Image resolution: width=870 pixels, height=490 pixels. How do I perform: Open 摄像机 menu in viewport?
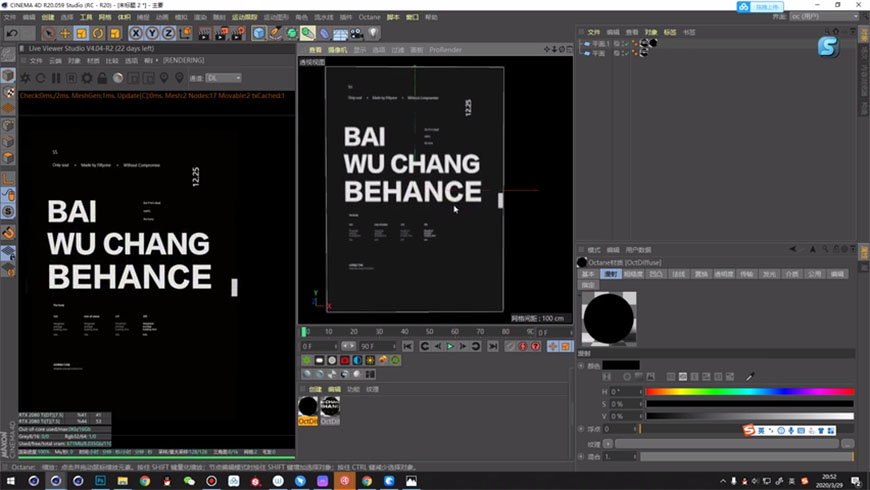click(337, 50)
